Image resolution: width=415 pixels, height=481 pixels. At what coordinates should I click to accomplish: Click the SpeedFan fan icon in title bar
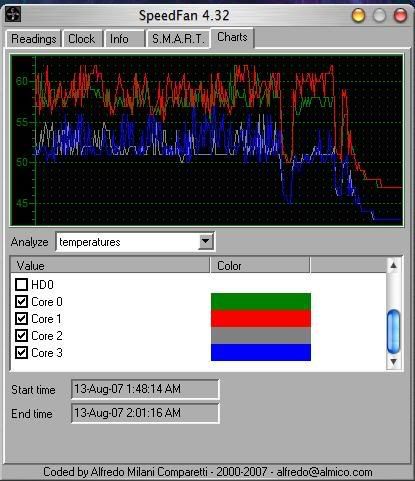(13, 14)
